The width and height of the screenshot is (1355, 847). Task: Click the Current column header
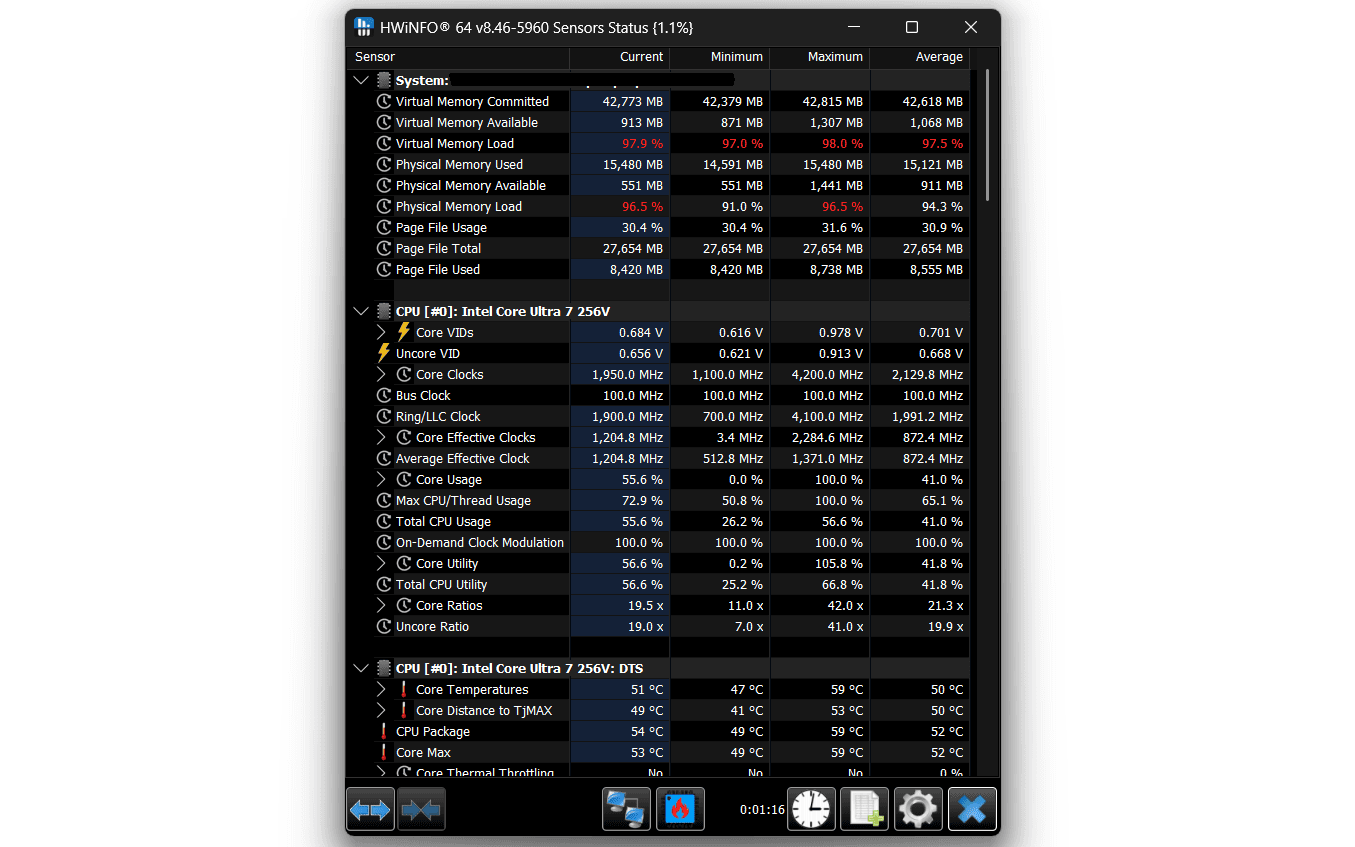coord(620,57)
